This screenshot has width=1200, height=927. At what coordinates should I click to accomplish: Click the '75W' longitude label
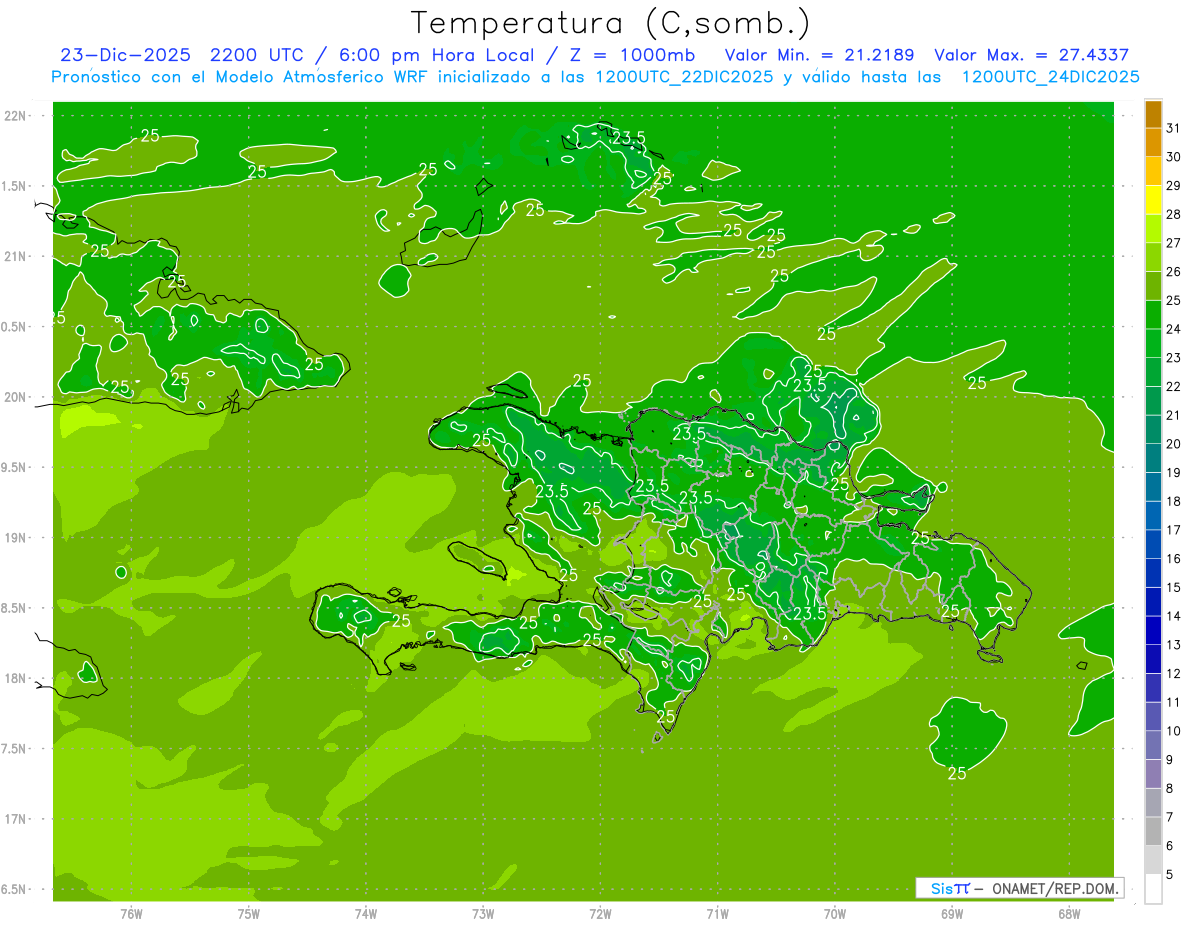click(x=249, y=914)
